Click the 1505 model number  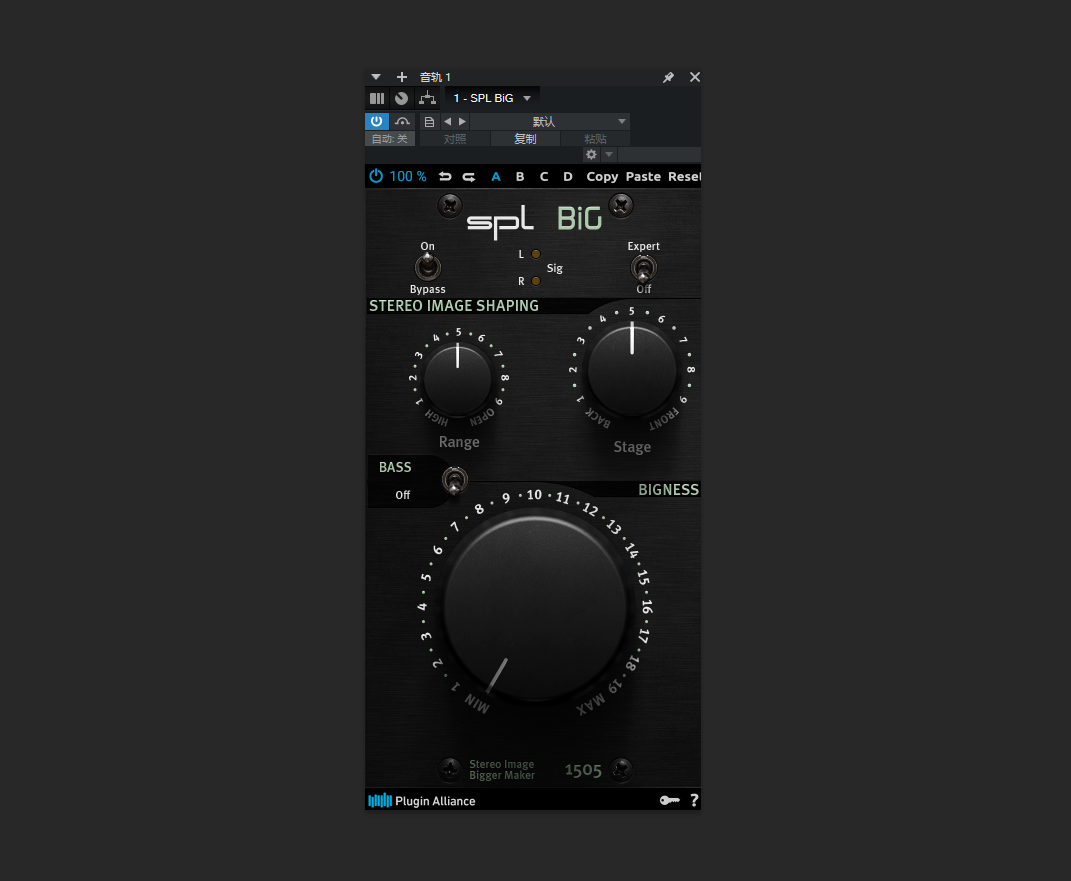tap(583, 770)
